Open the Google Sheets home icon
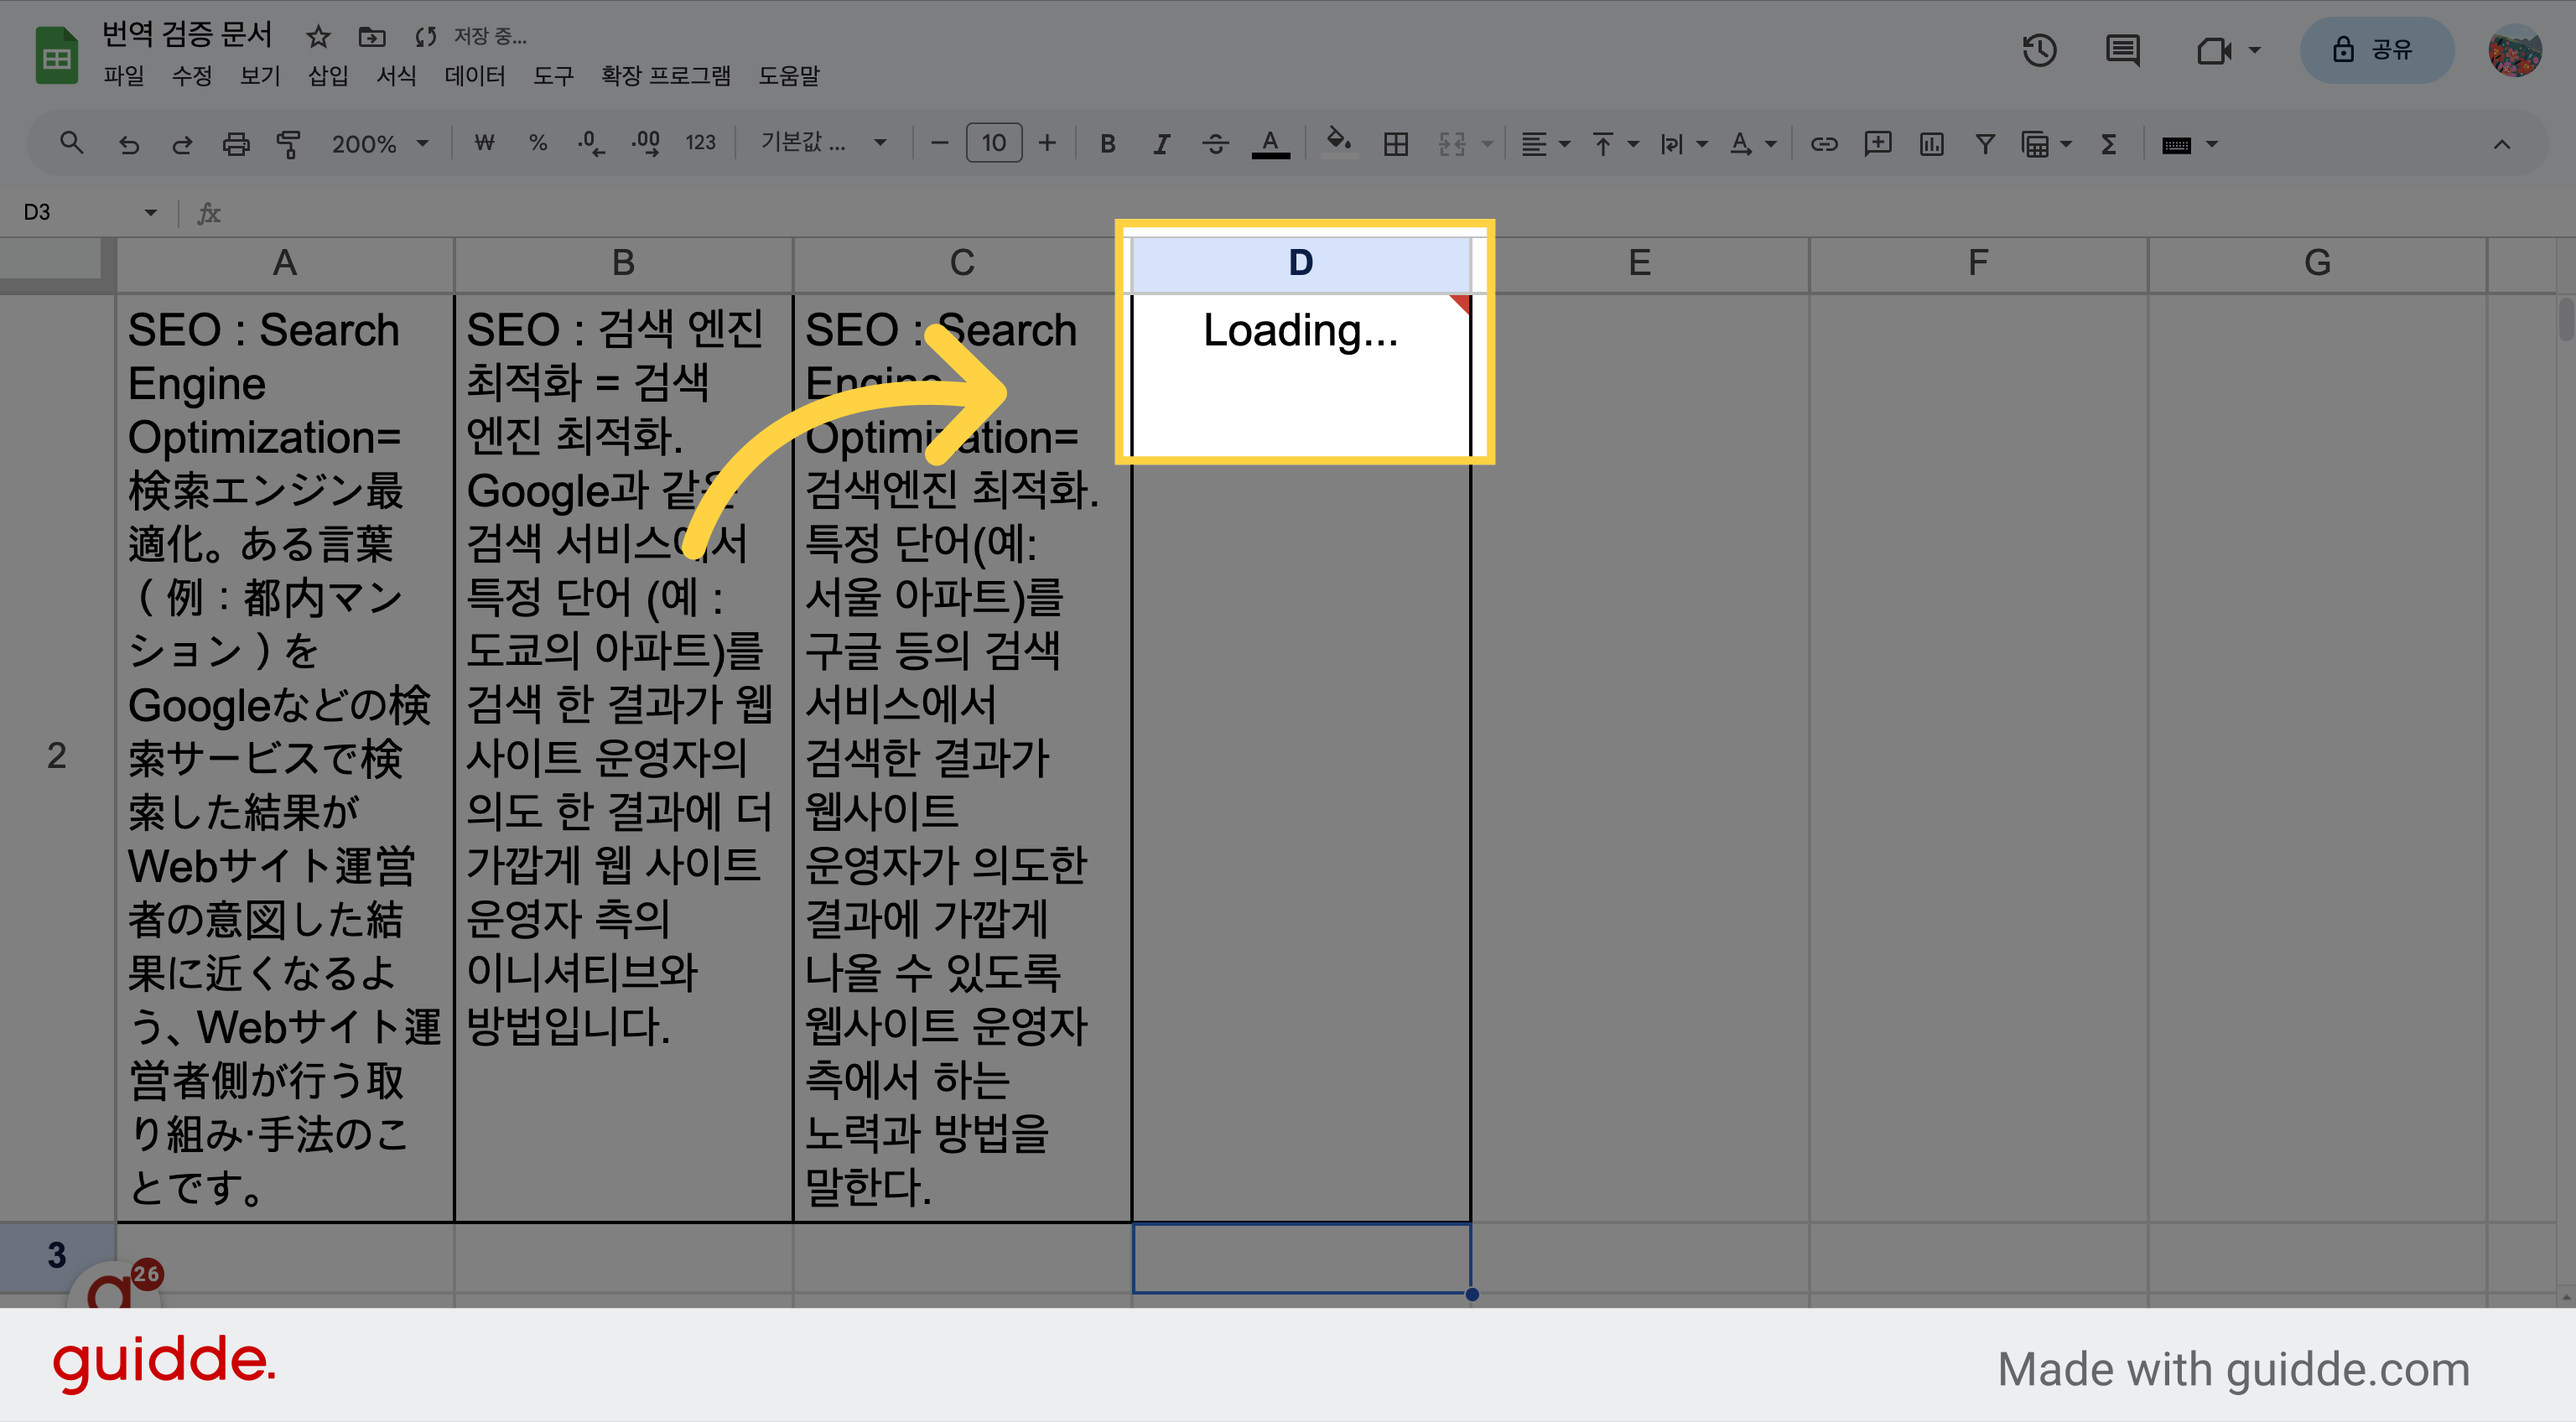This screenshot has width=2576, height=1422. tap(57, 56)
